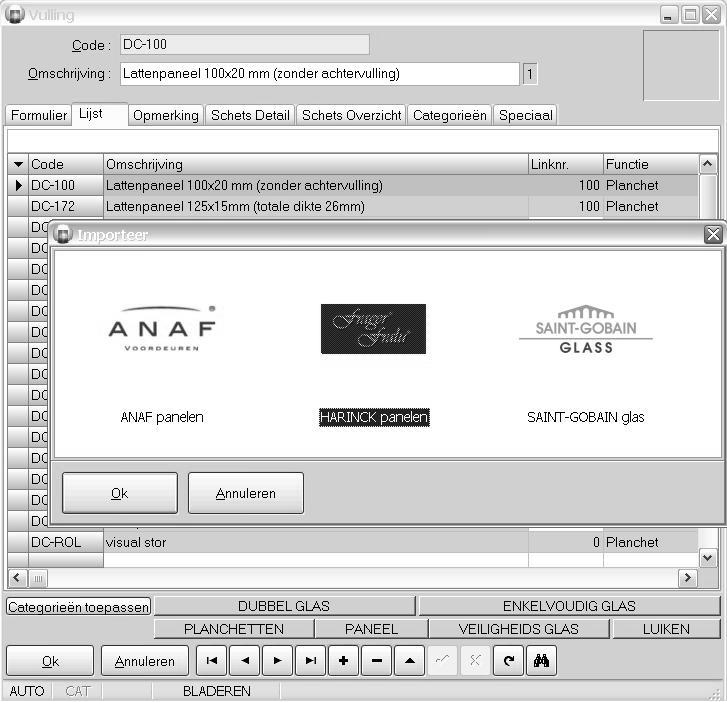Jump to last record navigation button

[311, 660]
